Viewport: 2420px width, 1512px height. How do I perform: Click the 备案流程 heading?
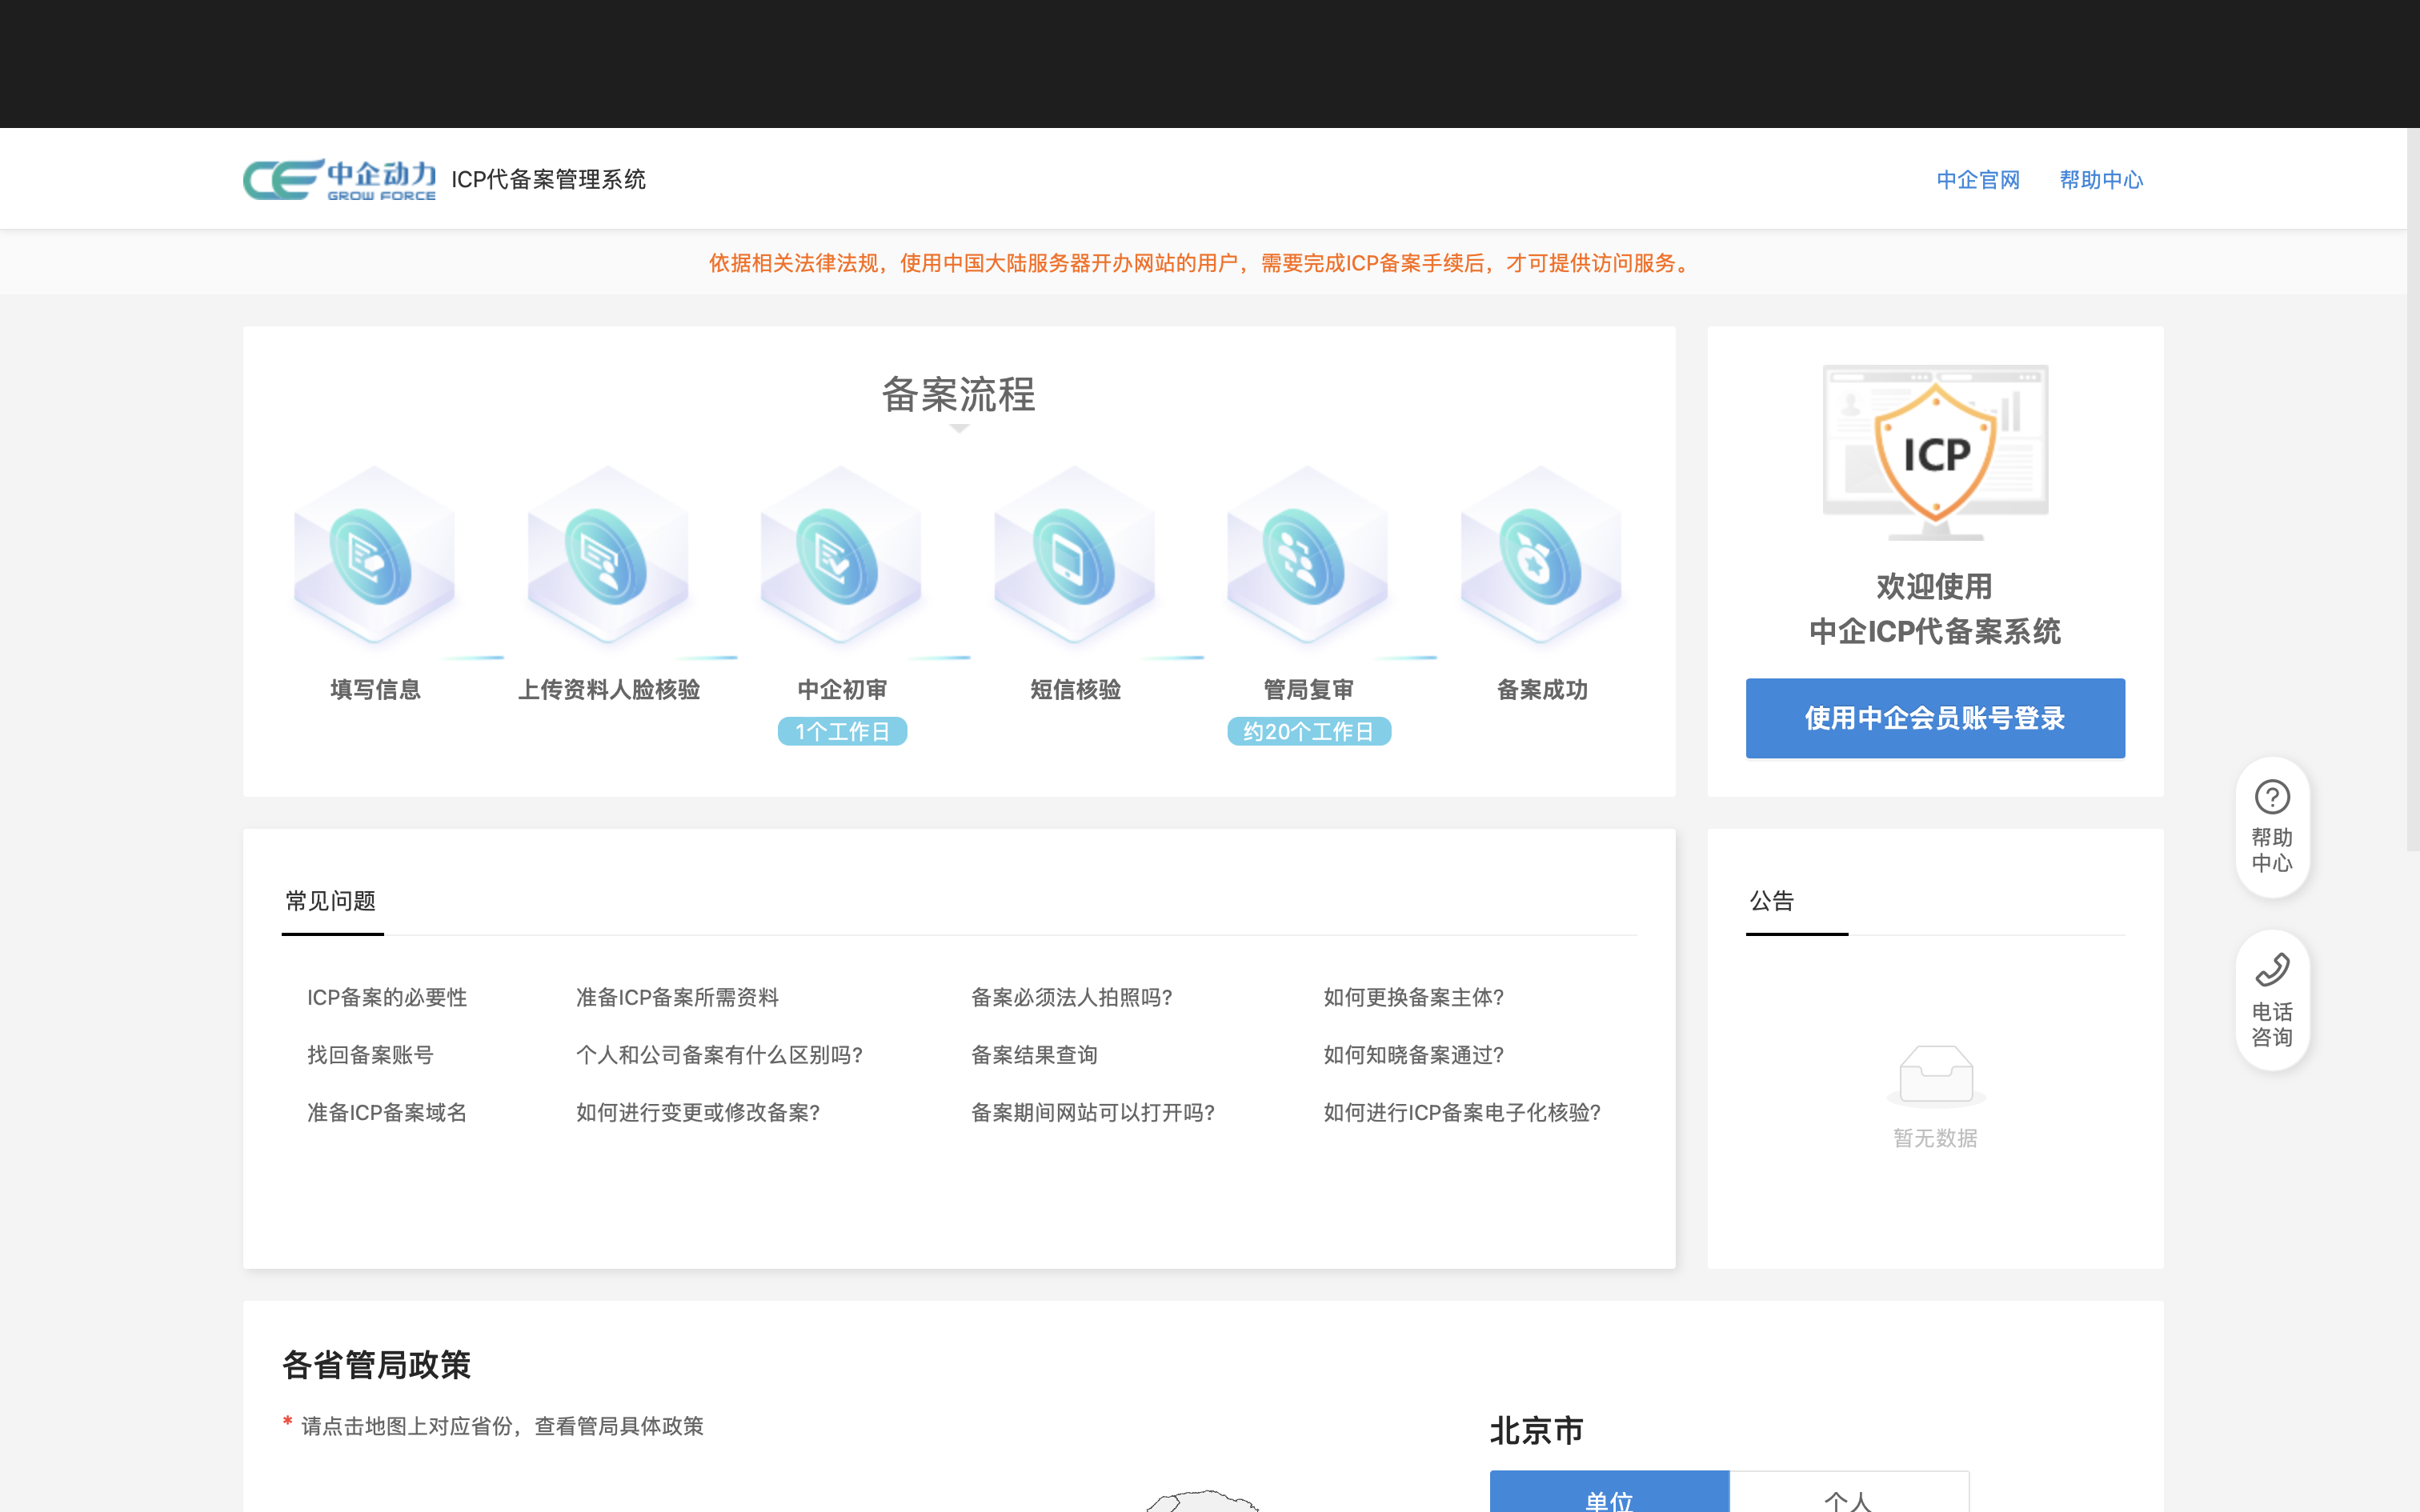click(x=958, y=394)
